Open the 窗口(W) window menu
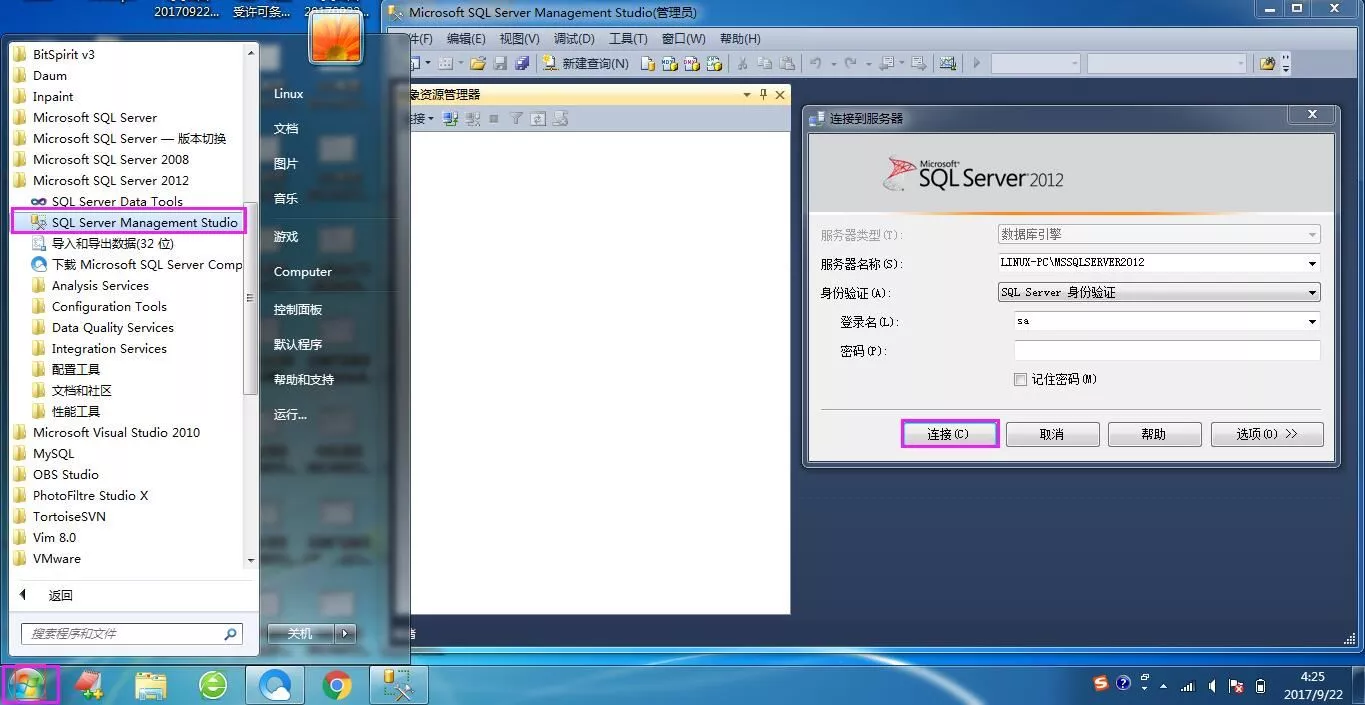The image size is (1365, 705). pyautogui.click(x=684, y=39)
